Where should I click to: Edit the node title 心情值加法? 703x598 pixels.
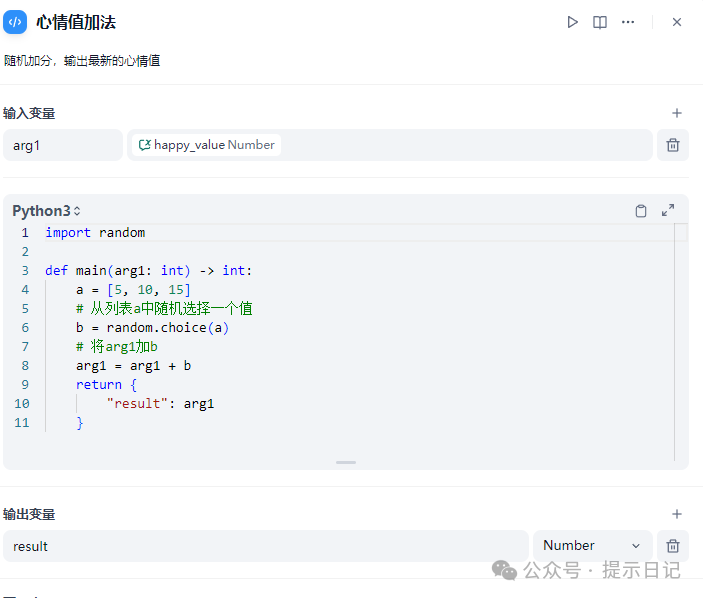point(76,22)
